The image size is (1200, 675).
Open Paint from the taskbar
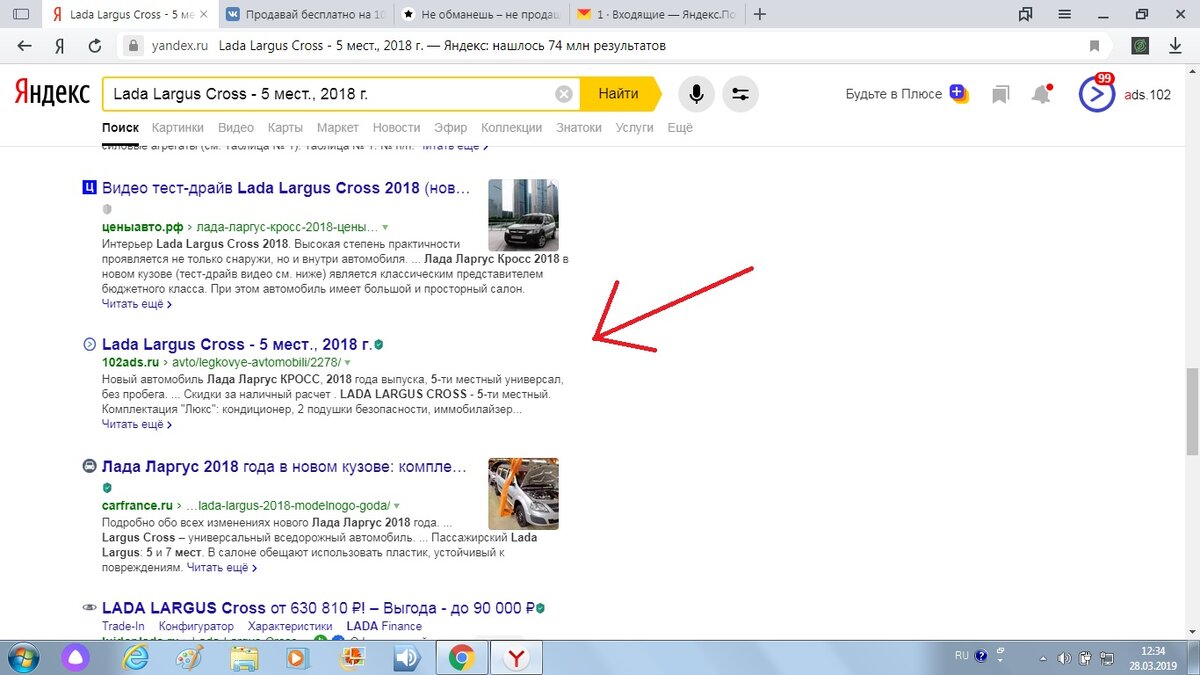[x=189, y=658]
